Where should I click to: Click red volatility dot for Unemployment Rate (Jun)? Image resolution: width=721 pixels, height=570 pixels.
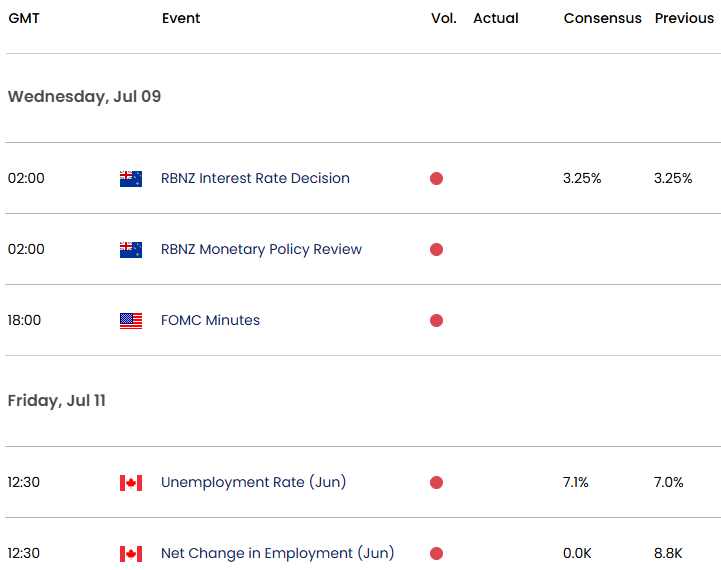(x=436, y=483)
